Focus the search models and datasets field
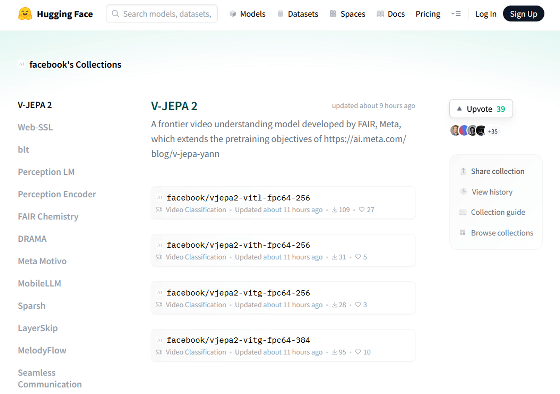The height and width of the screenshot is (394, 560). click(x=162, y=14)
